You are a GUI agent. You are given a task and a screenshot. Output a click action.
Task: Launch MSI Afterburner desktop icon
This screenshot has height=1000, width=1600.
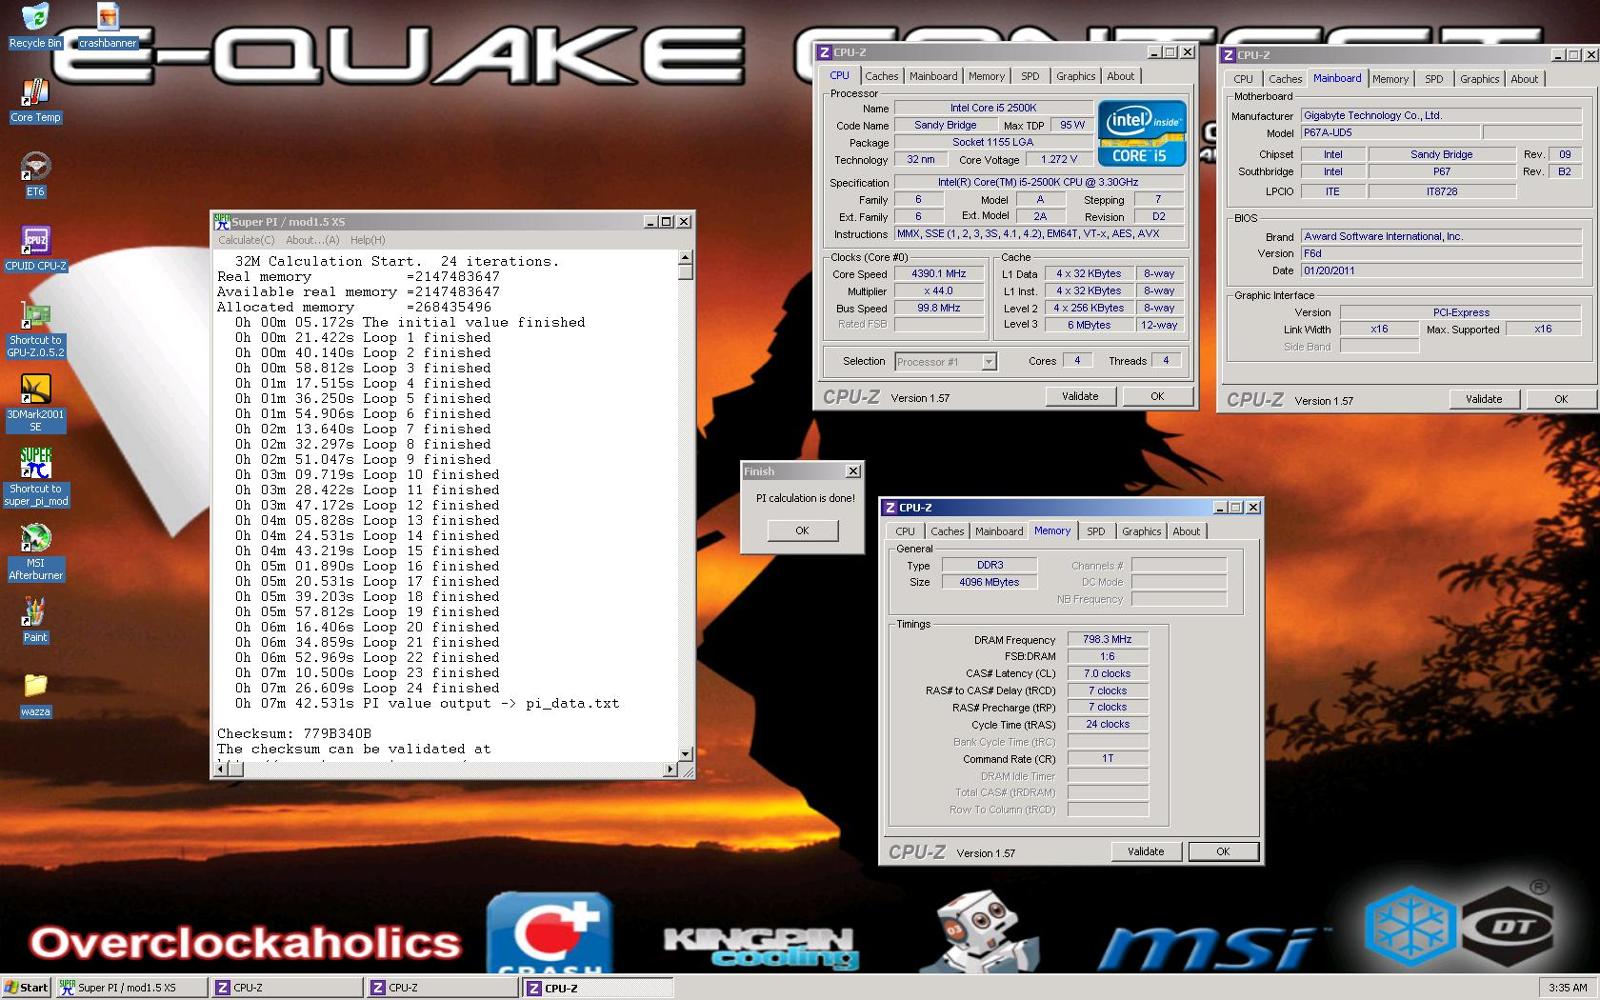coord(35,552)
